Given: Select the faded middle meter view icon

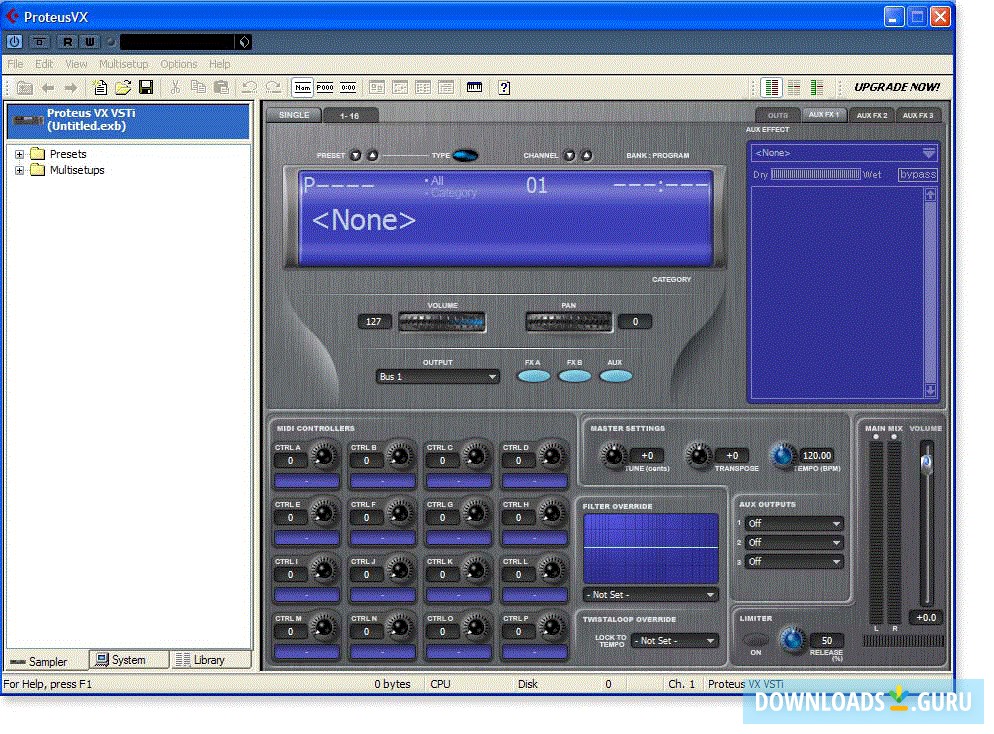Looking at the screenshot, I should click(794, 87).
